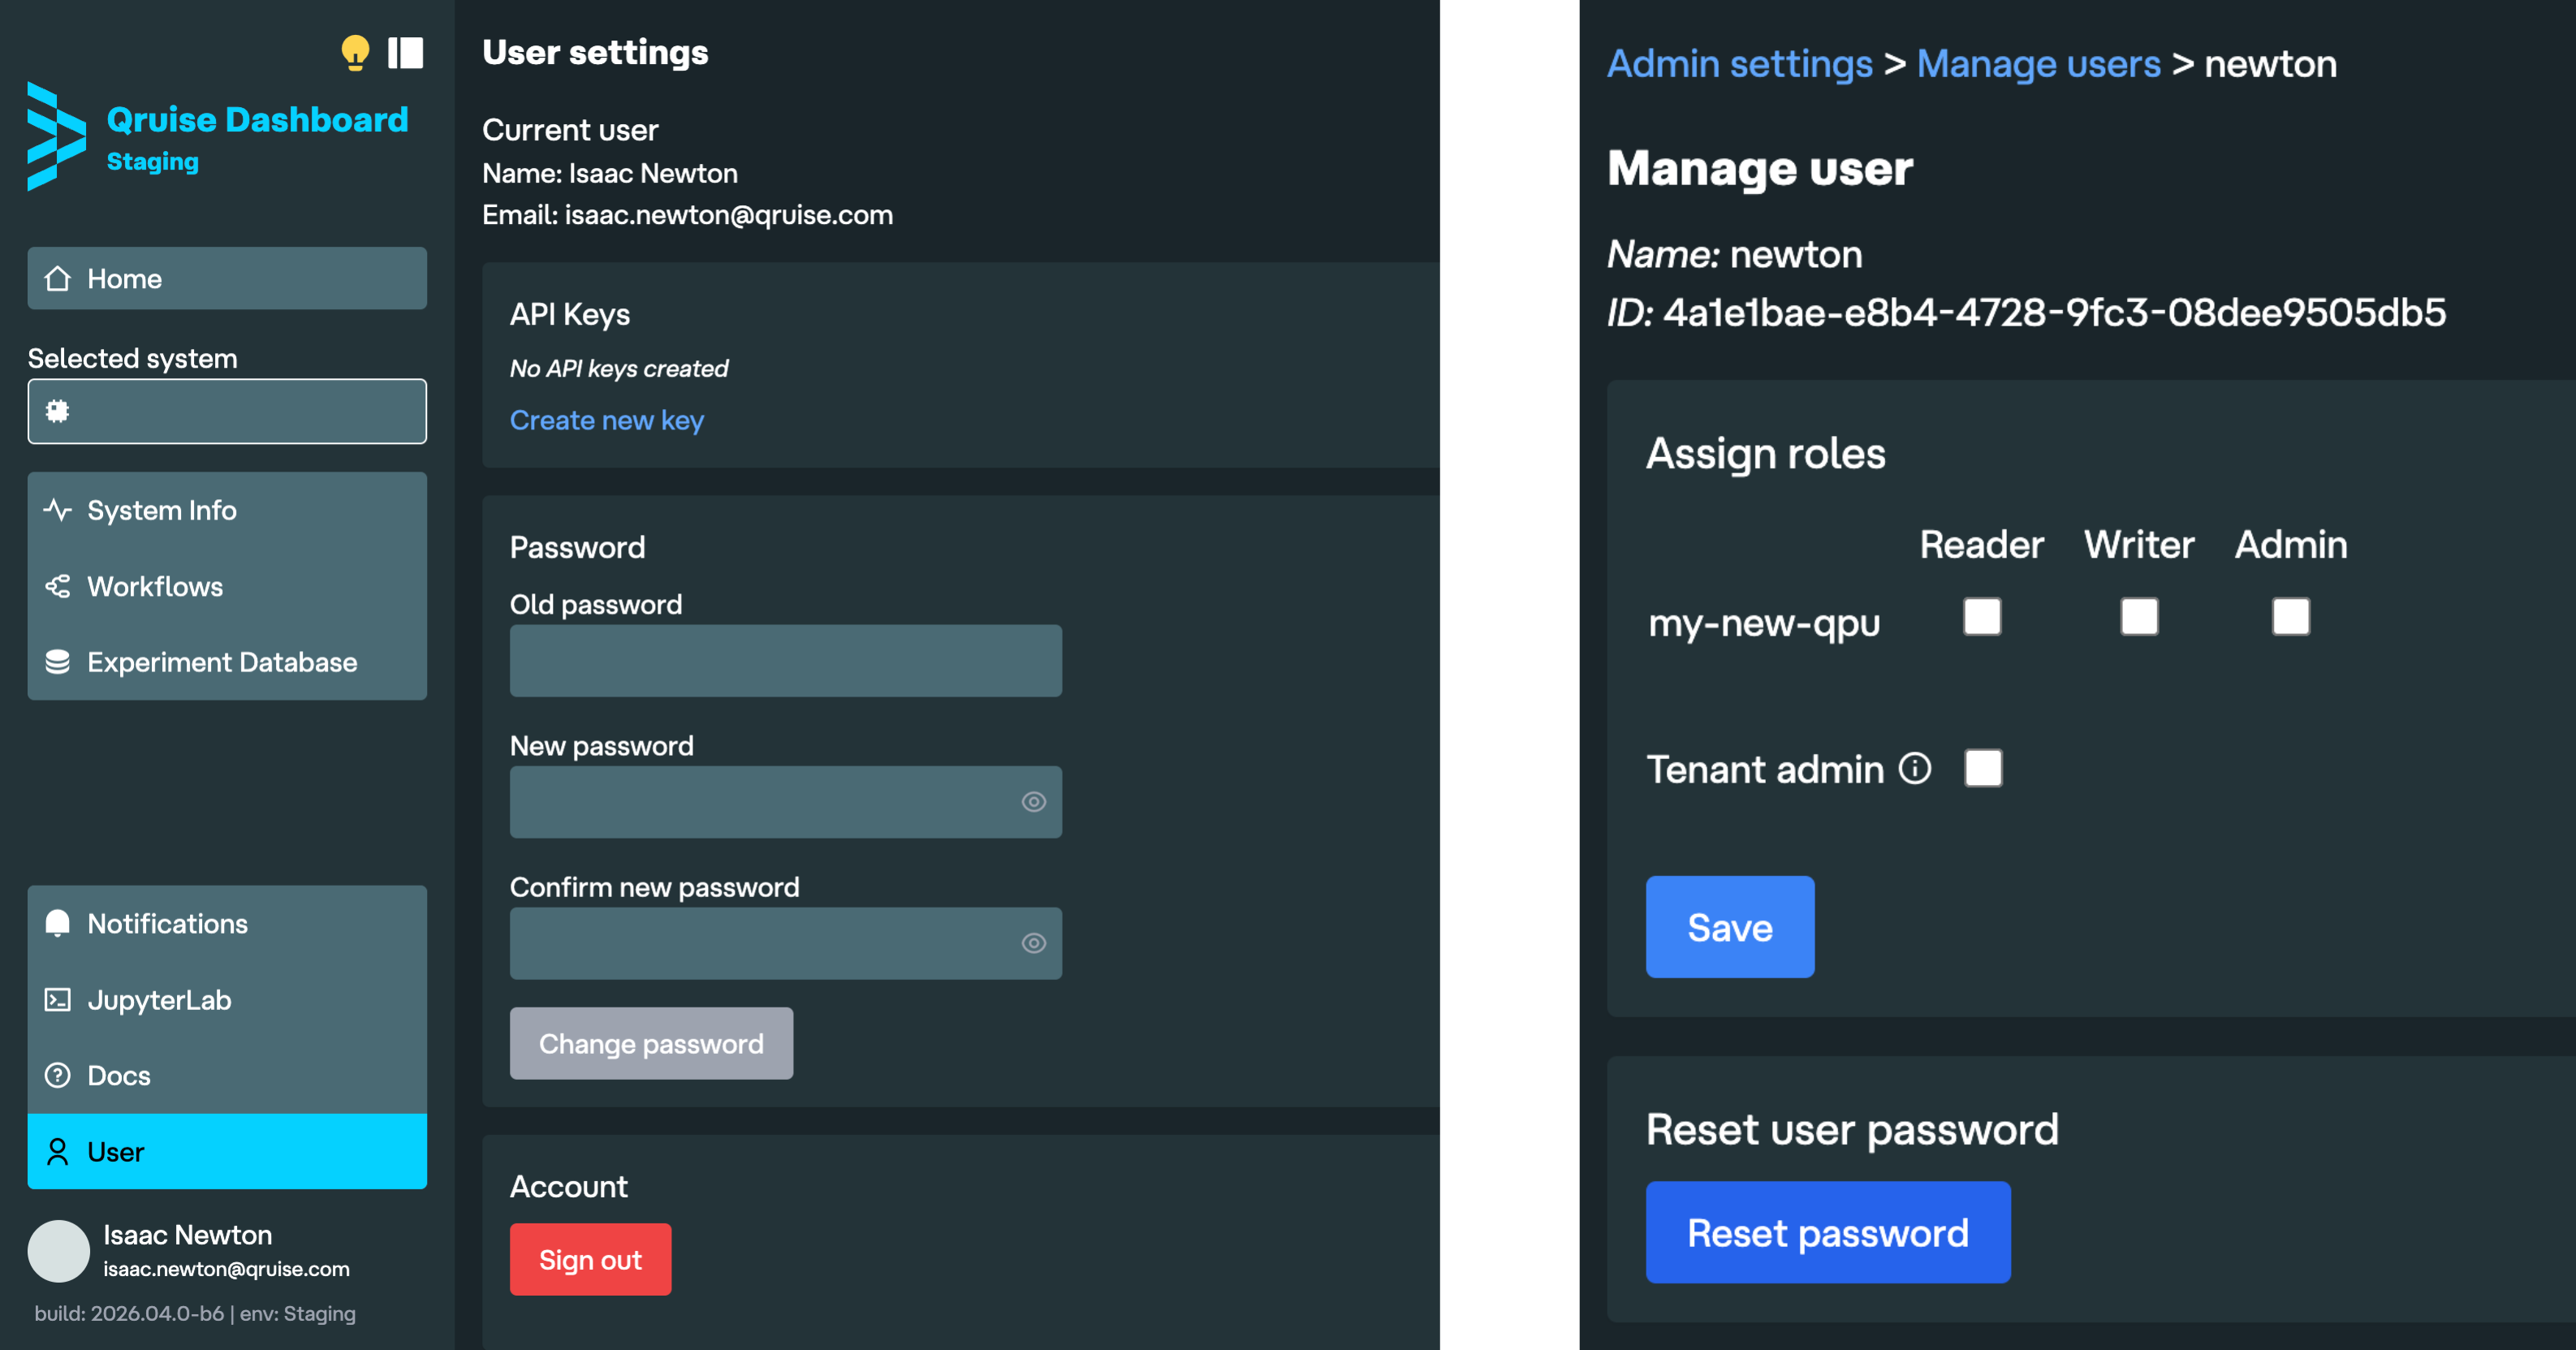Check Reader role for my-new-qpu
2576x1350 pixels.
[x=1982, y=616]
